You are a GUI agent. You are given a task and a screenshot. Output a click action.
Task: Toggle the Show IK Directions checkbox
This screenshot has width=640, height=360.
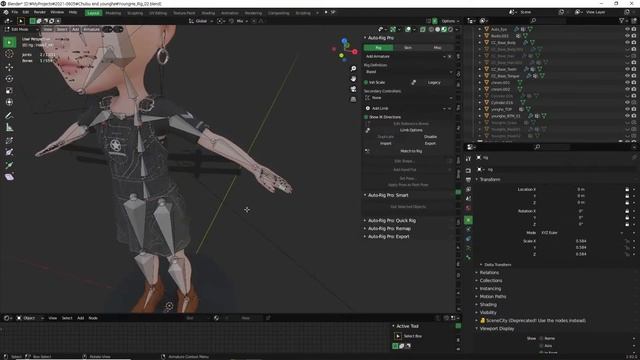(x=366, y=117)
